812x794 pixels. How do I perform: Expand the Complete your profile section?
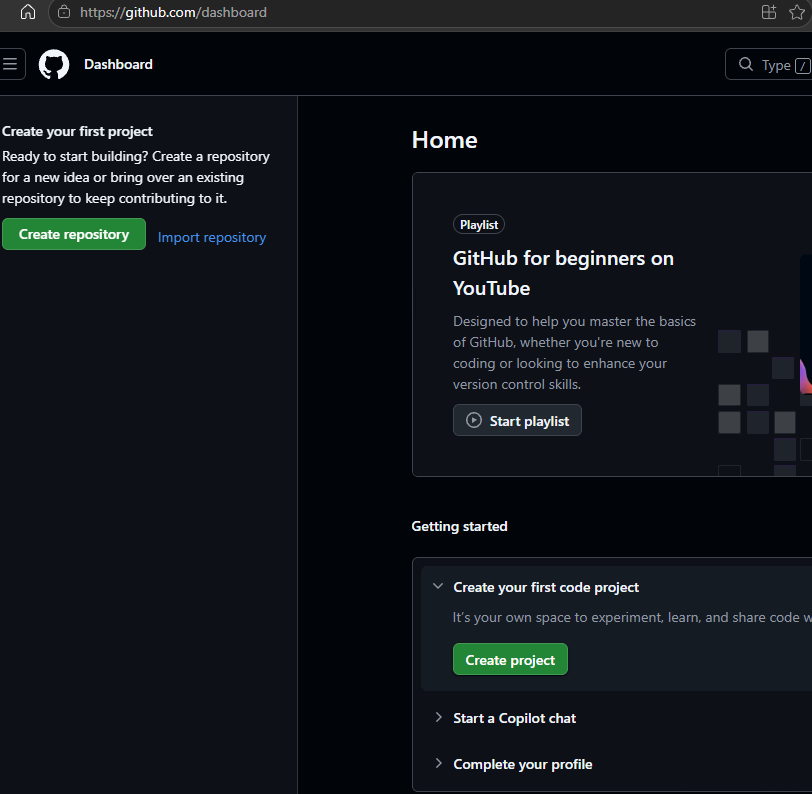pos(438,763)
